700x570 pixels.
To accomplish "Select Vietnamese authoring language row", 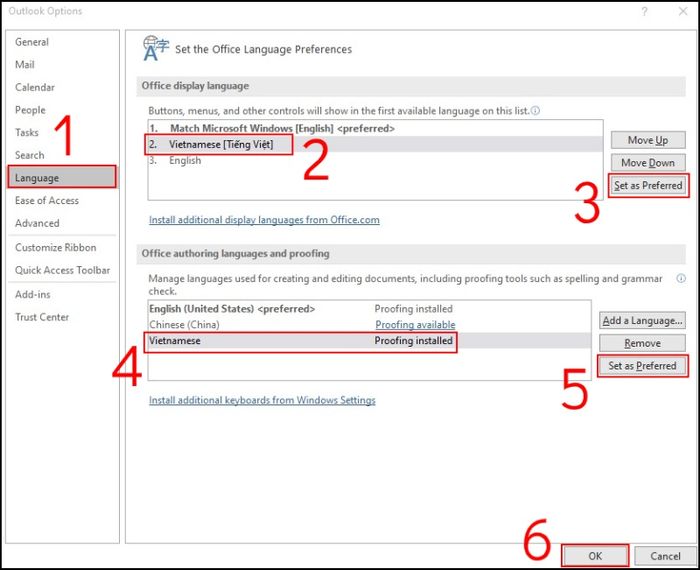I will [369, 341].
